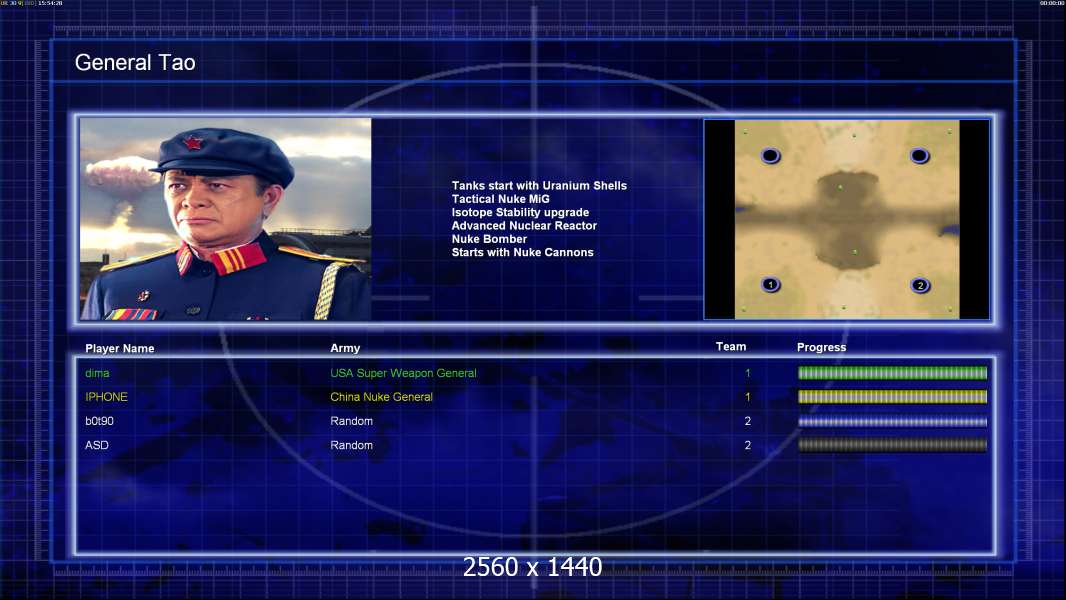Click the 'Random' army for ASD
The image size is (1066, 600).
pos(351,445)
